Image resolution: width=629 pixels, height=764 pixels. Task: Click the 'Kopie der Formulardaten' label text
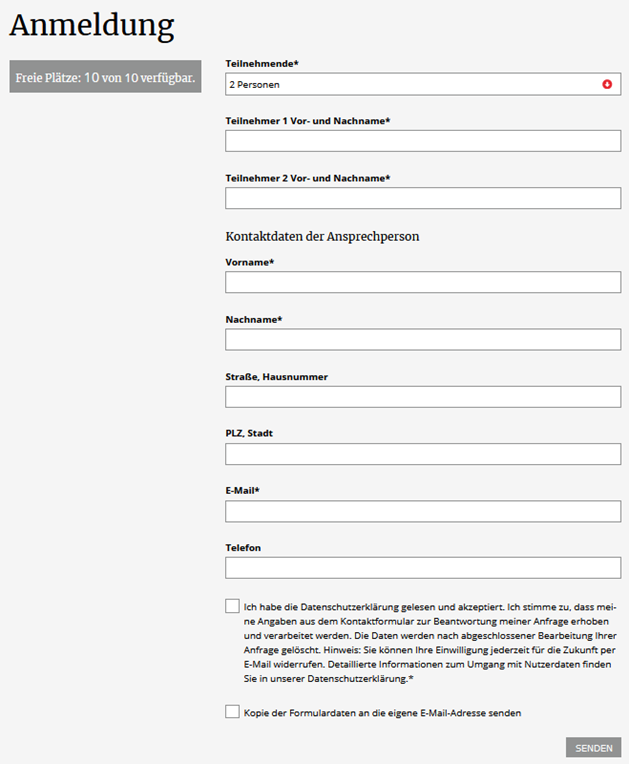coord(382,713)
